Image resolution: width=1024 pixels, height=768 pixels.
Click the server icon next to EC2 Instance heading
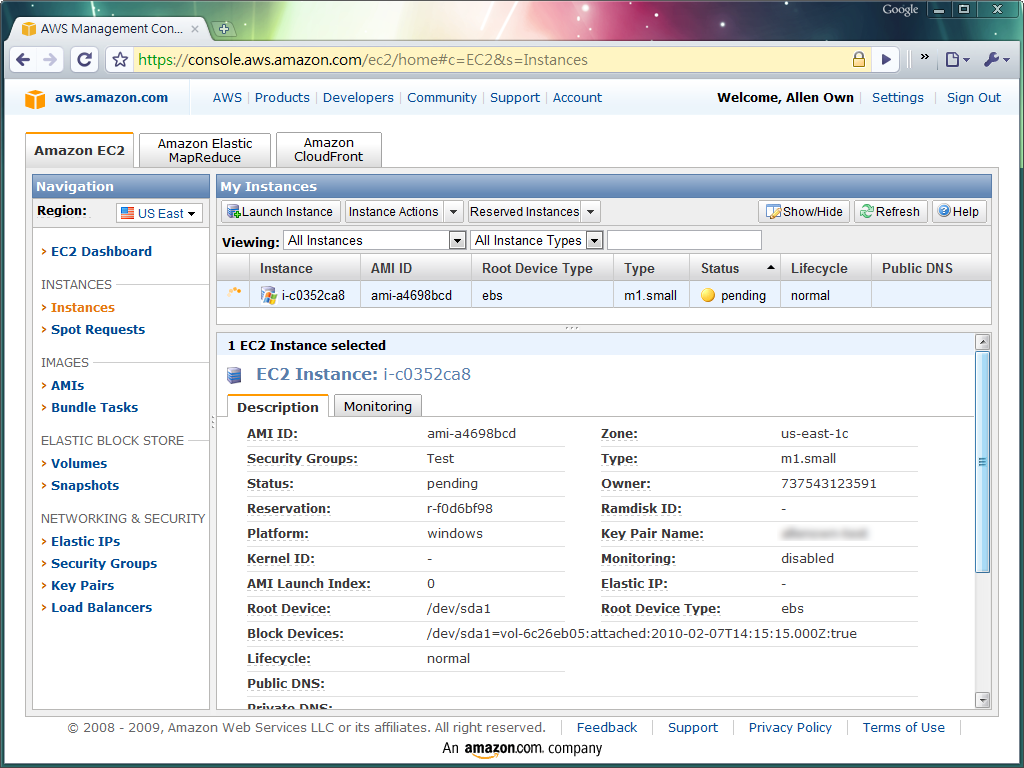[x=234, y=375]
